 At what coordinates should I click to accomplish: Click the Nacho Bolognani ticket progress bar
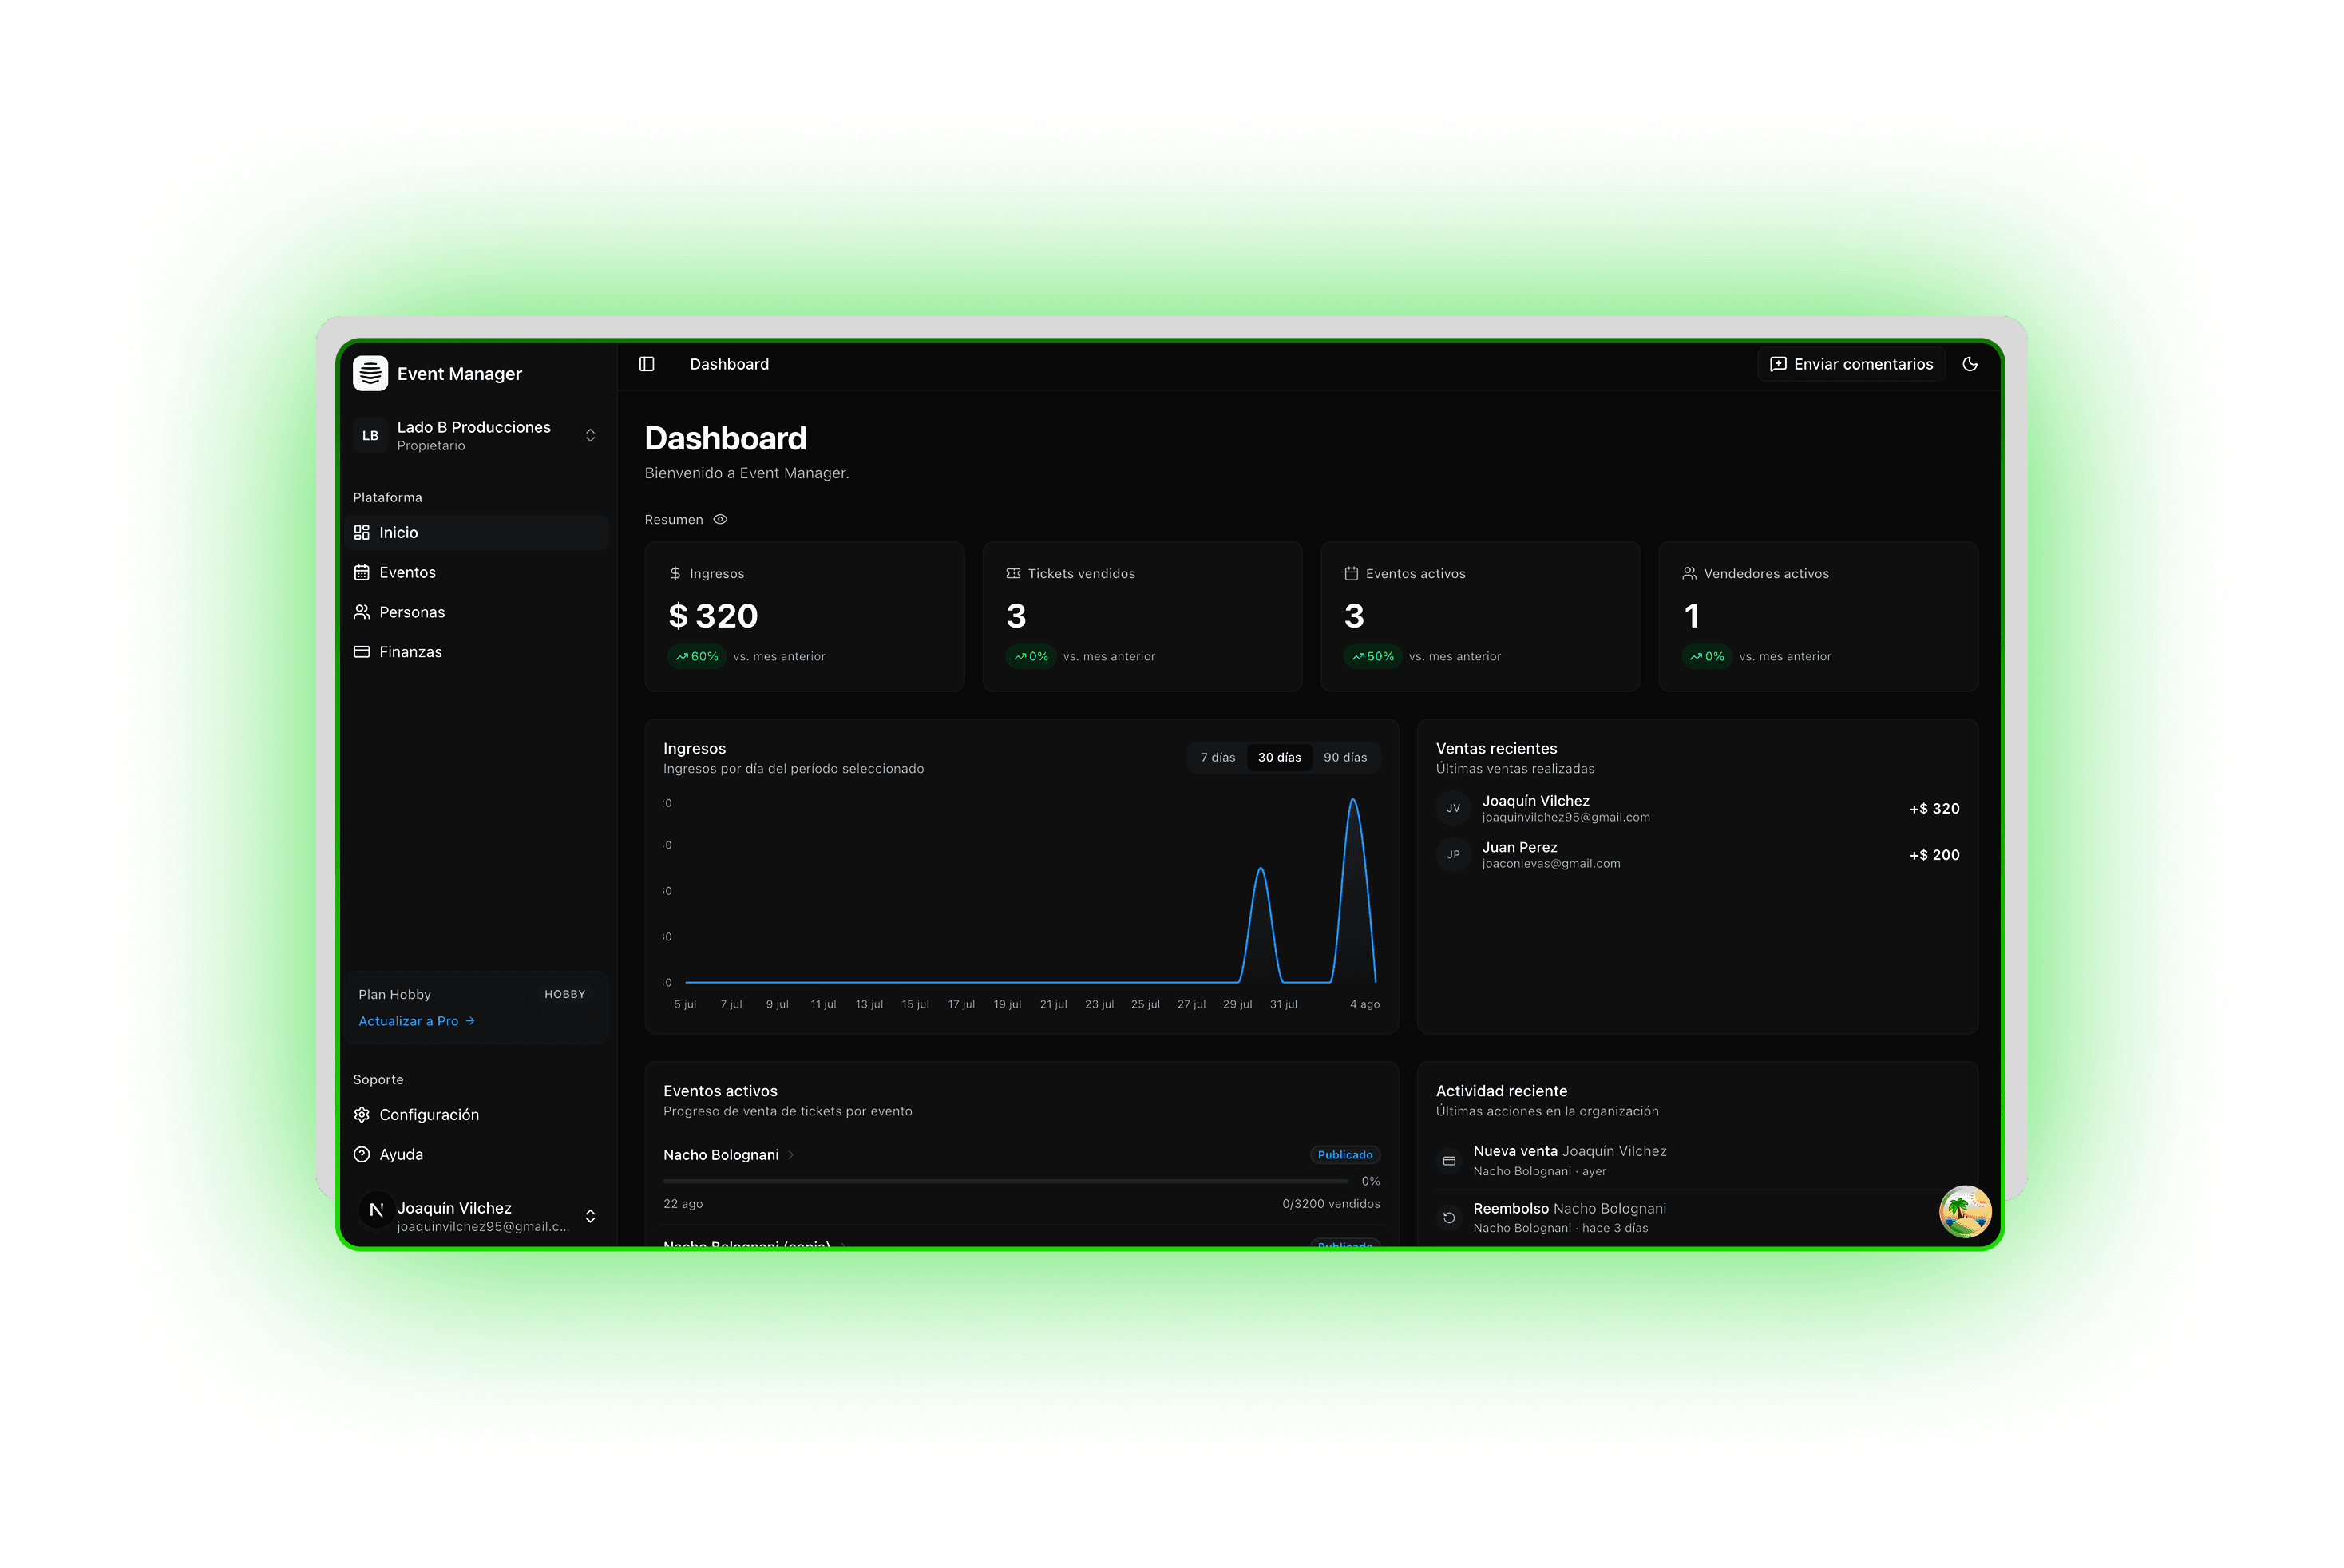1005,1181
